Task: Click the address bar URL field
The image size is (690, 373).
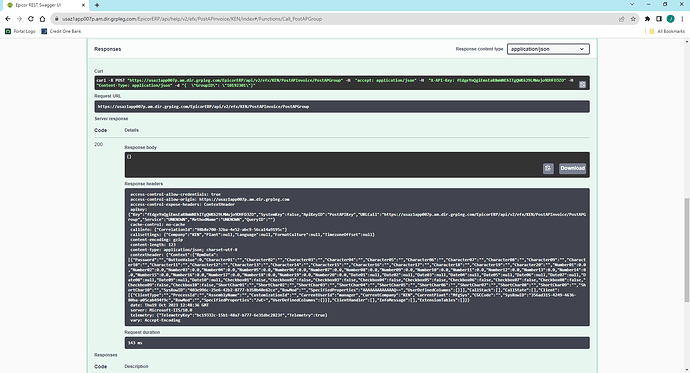Action: click(x=334, y=19)
